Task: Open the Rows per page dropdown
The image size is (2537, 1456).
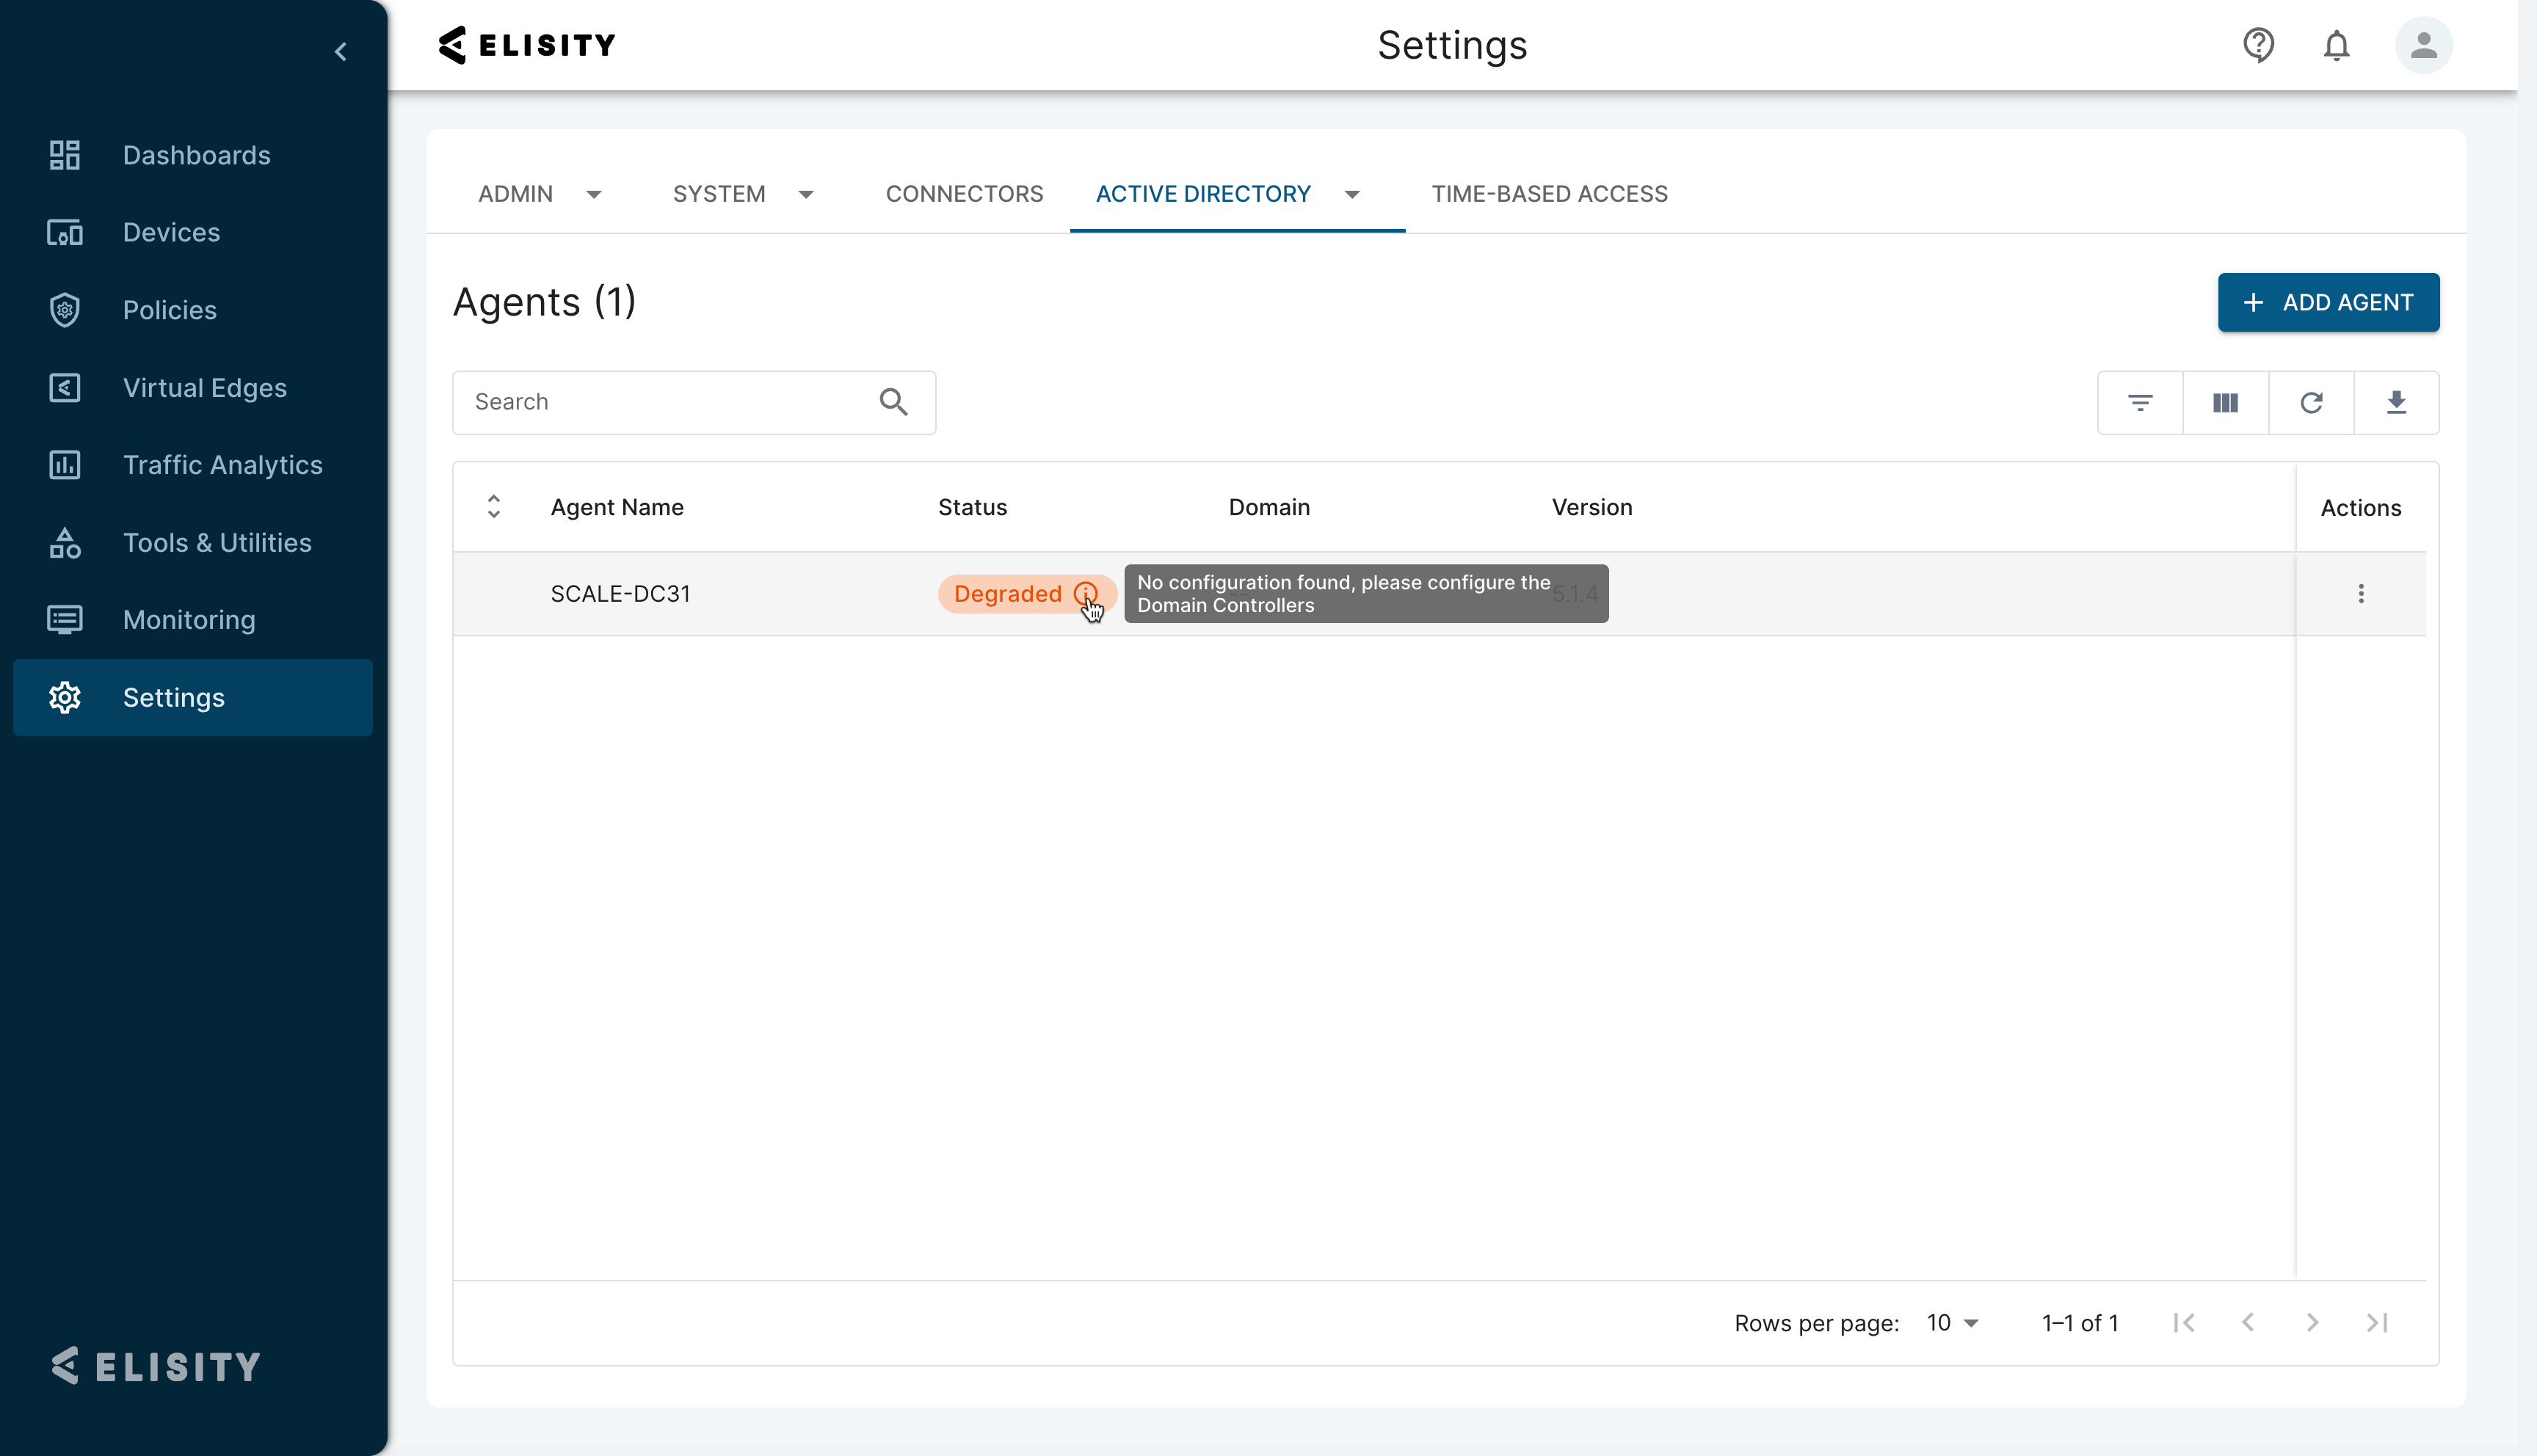Action: 1954,1323
